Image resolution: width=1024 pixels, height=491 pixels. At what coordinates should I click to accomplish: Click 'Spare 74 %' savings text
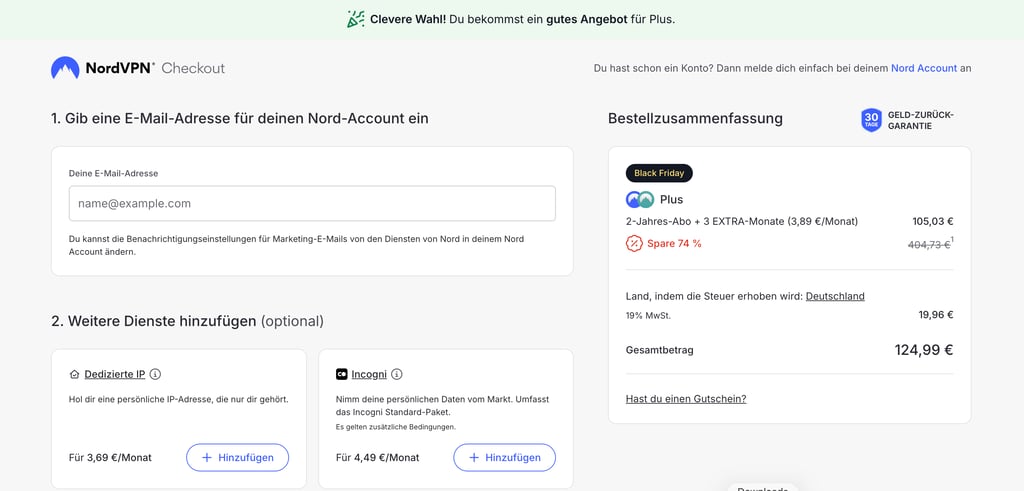coord(674,244)
